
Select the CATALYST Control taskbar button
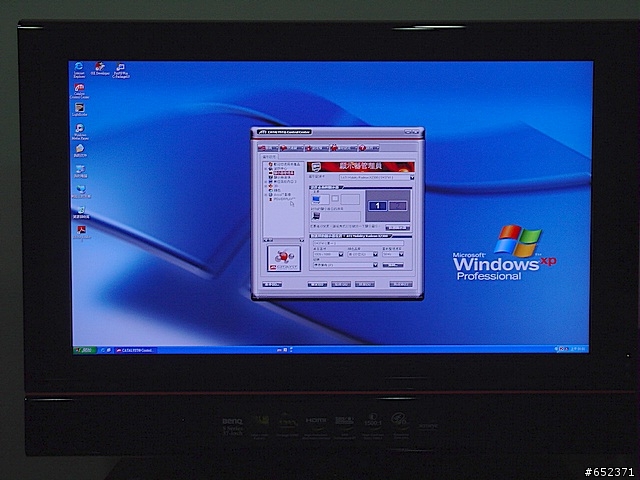(135, 350)
